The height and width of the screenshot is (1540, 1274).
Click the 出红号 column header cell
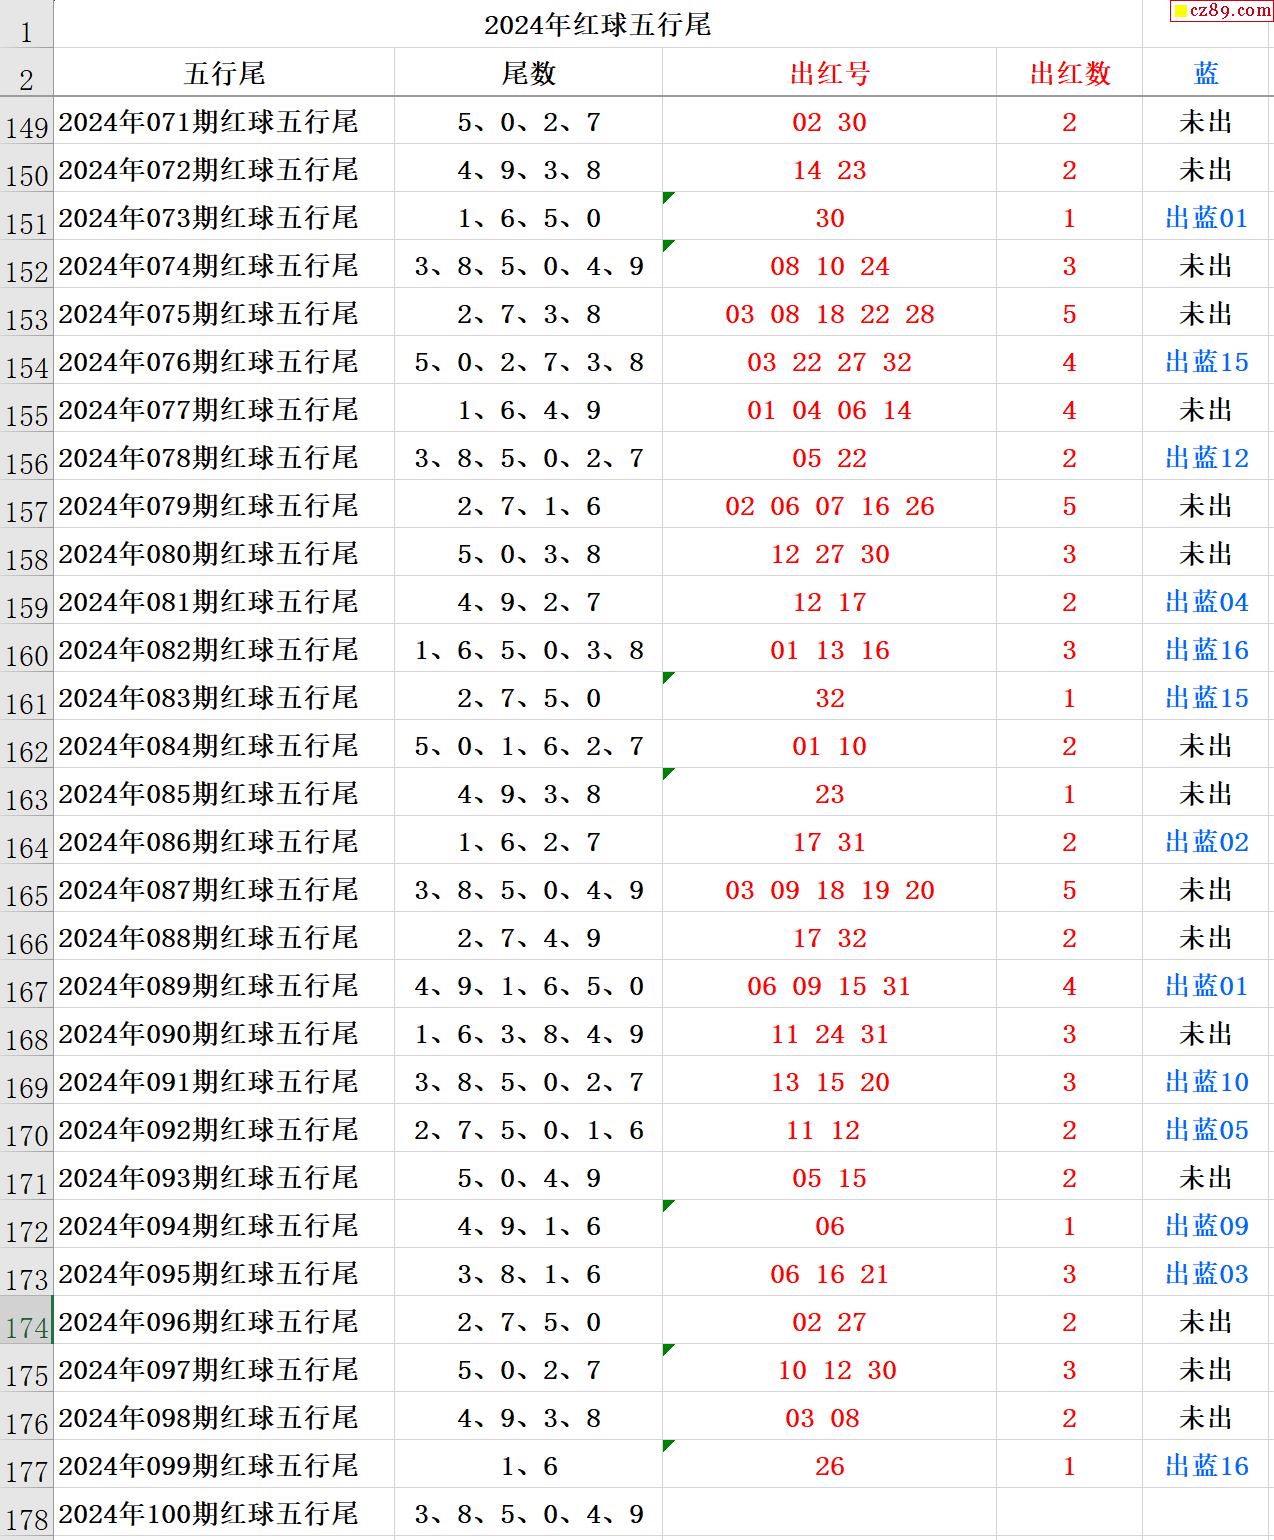[x=829, y=73]
